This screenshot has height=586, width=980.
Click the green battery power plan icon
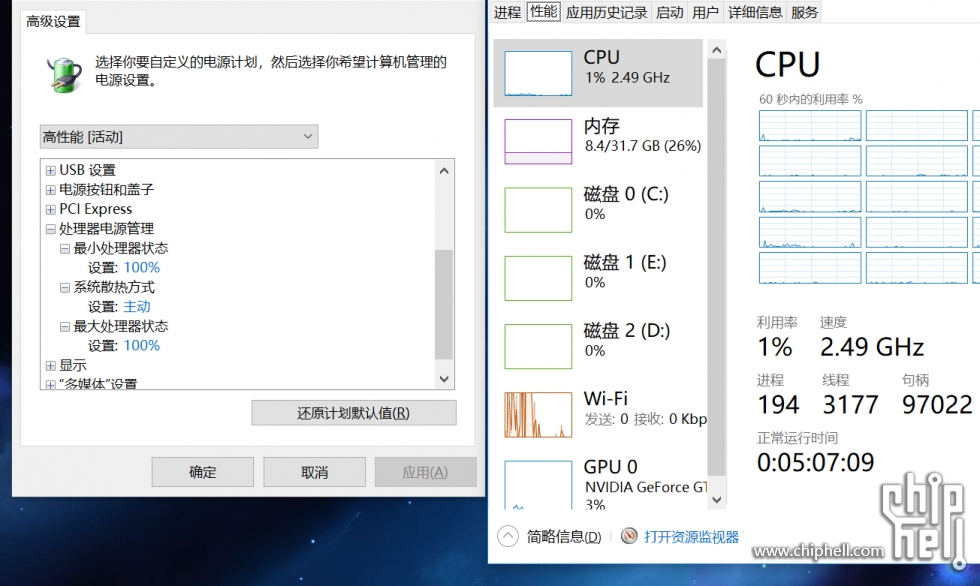pyautogui.click(x=64, y=72)
